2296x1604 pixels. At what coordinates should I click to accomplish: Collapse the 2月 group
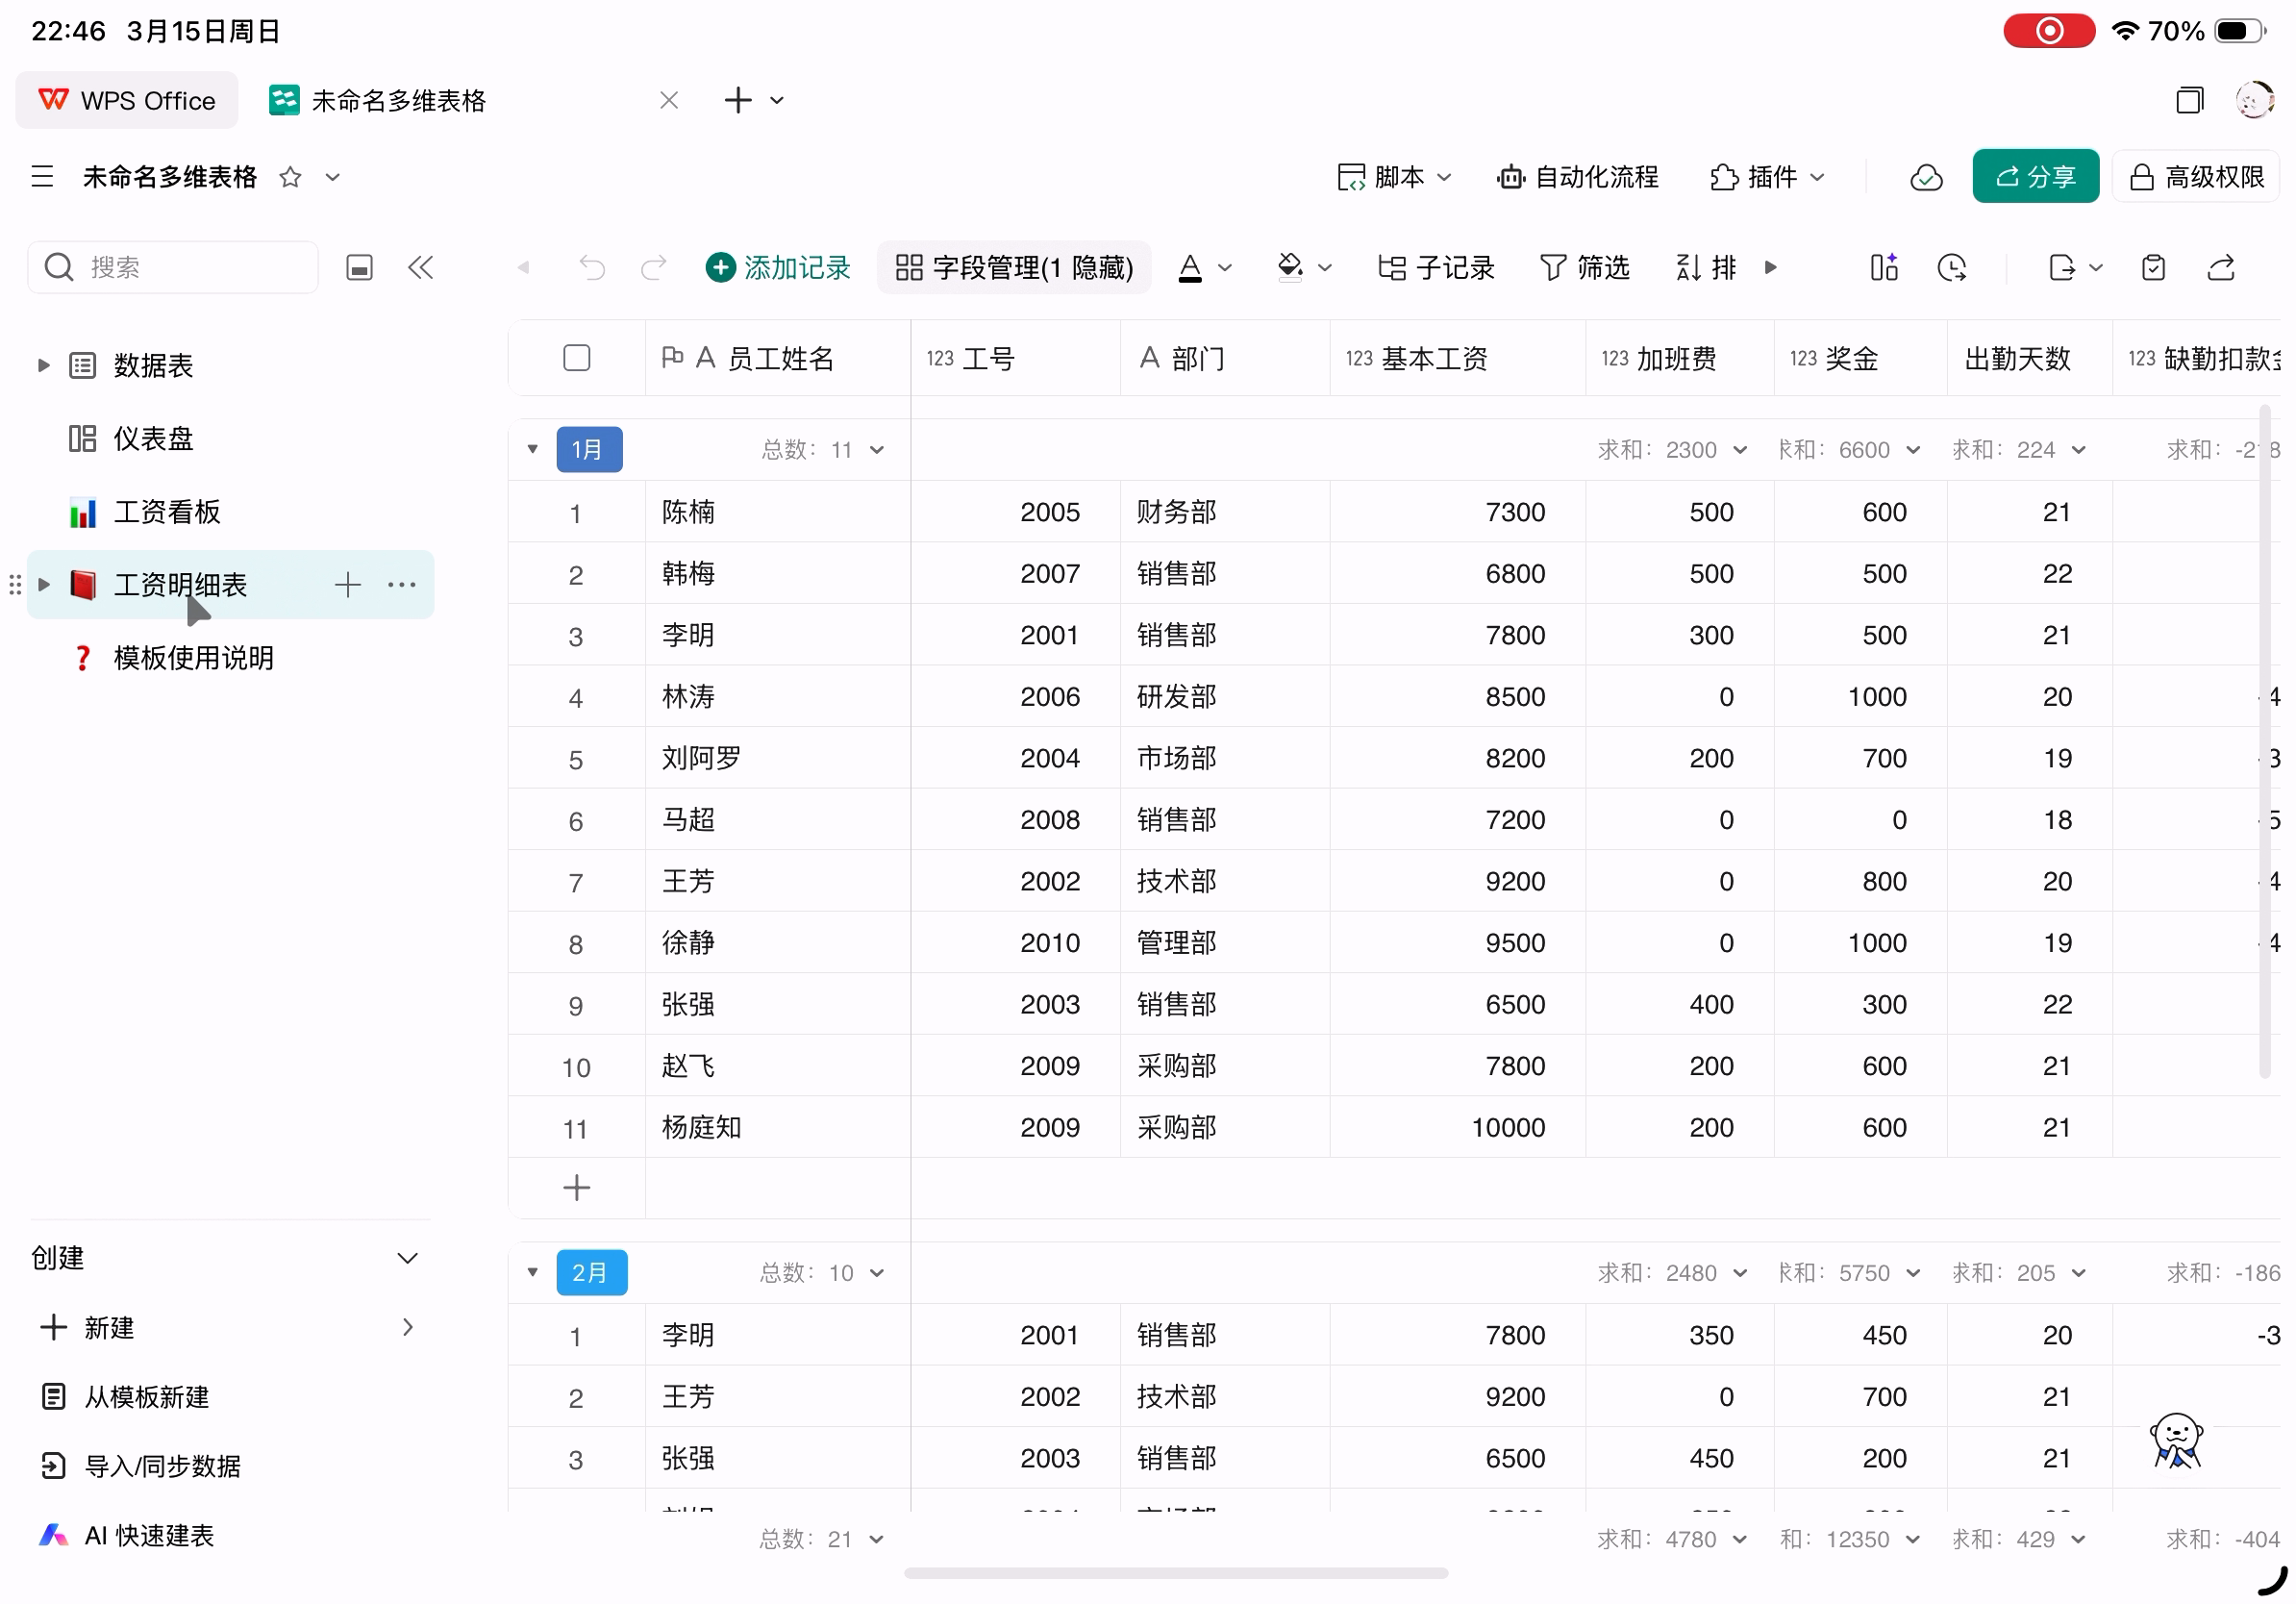click(532, 1272)
